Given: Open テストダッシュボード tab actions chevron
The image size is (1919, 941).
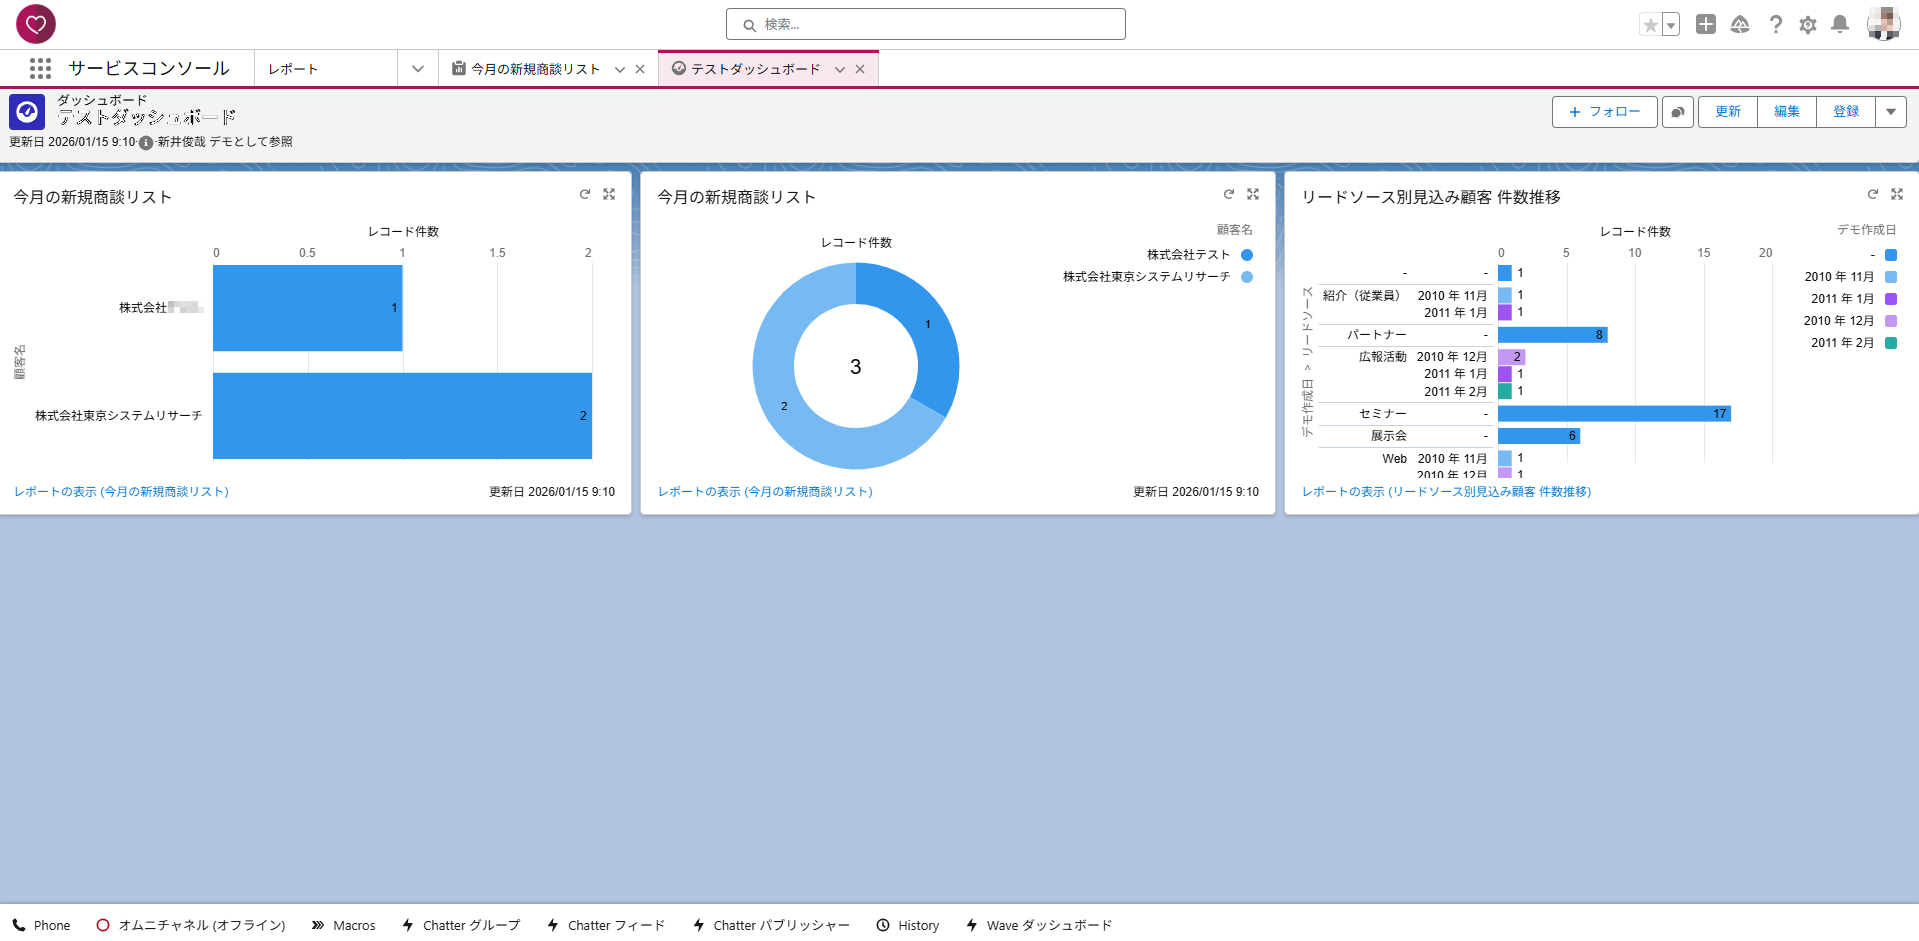Looking at the screenshot, I should tap(840, 69).
